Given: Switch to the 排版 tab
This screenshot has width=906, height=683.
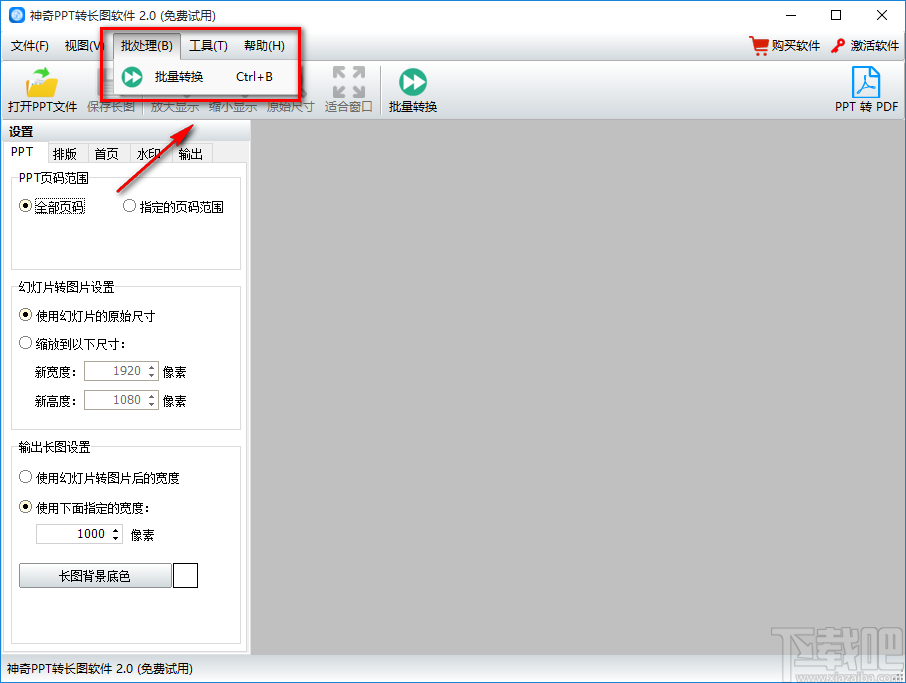Looking at the screenshot, I should coord(65,154).
